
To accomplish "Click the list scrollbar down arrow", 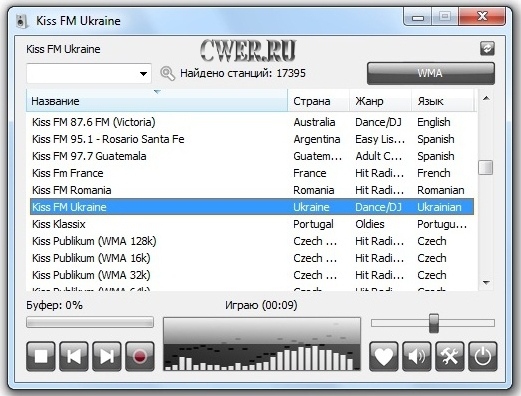I will coord(486,283).
